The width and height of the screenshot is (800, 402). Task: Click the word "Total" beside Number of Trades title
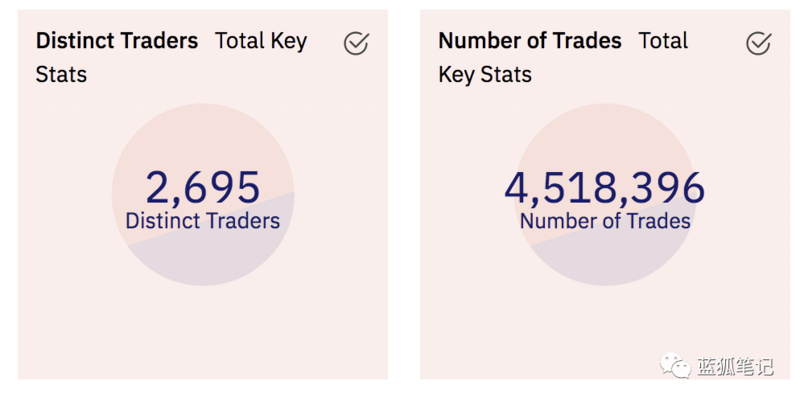click(x=663, y=41)
